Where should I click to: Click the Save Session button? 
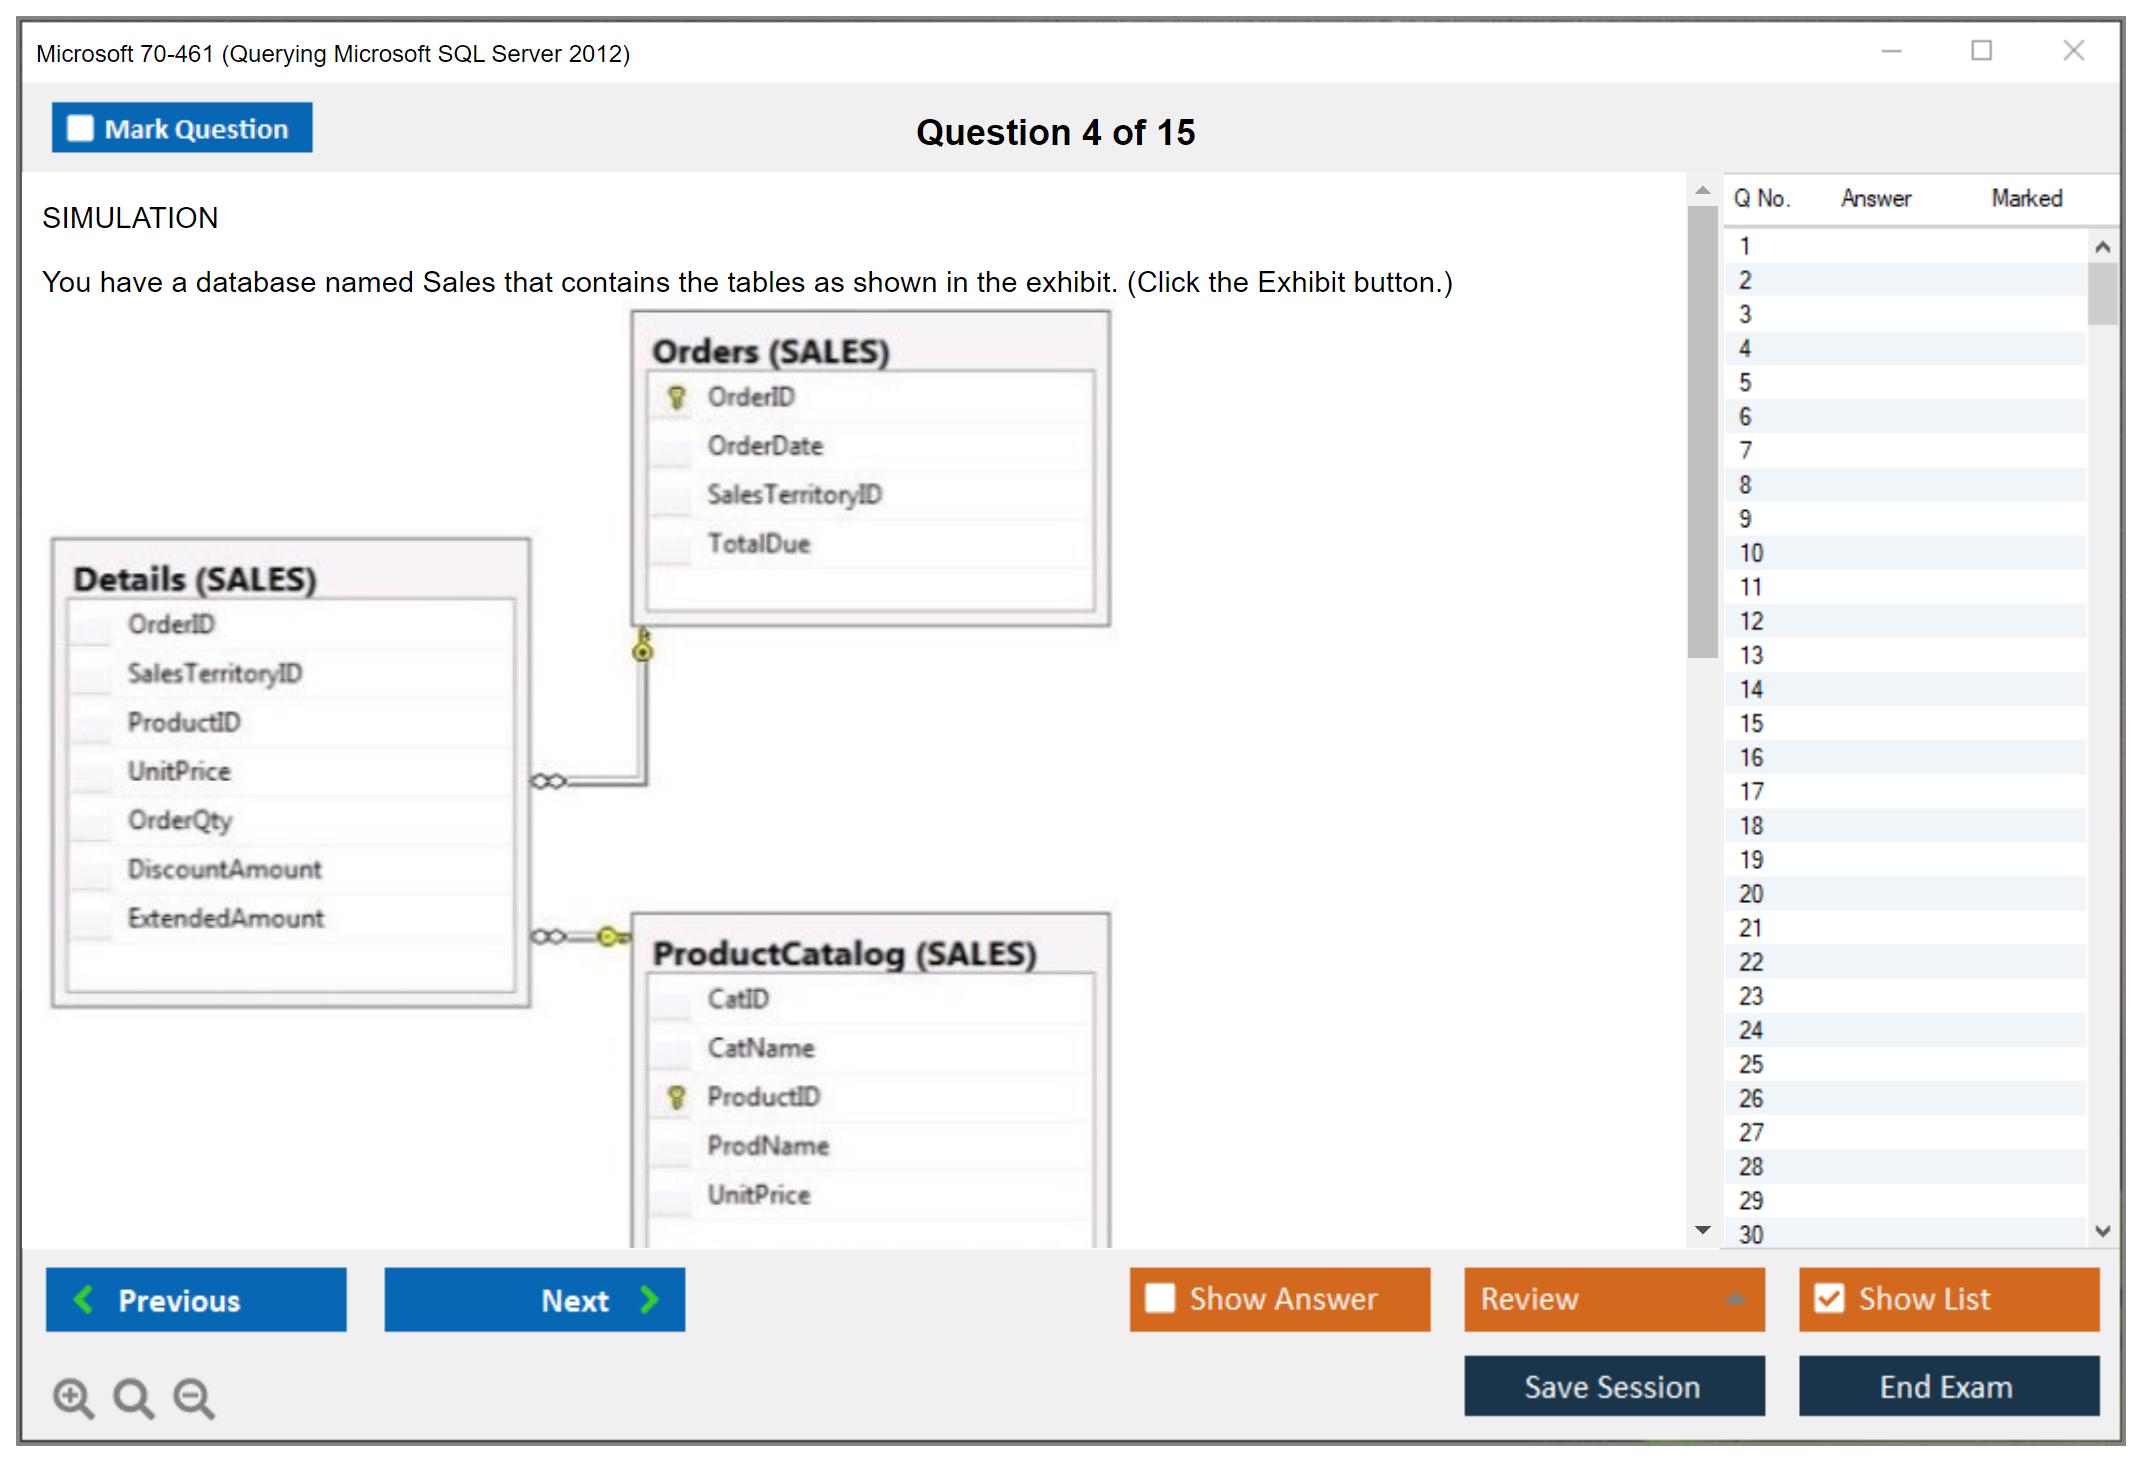1613,1386
